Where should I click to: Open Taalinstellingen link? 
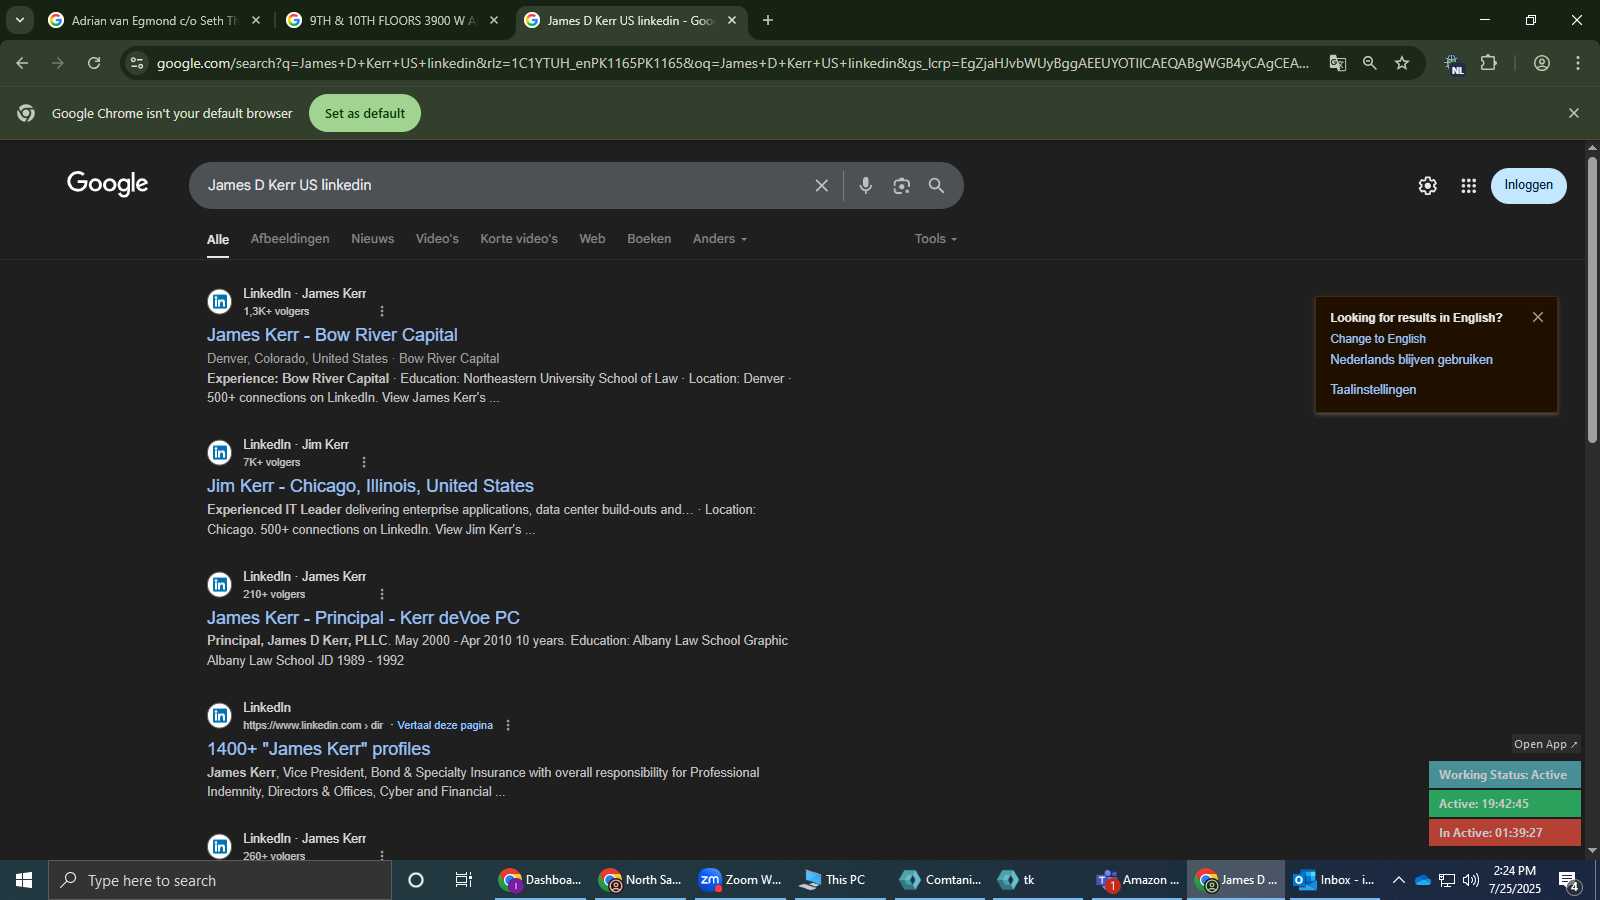pos(1373,390)
